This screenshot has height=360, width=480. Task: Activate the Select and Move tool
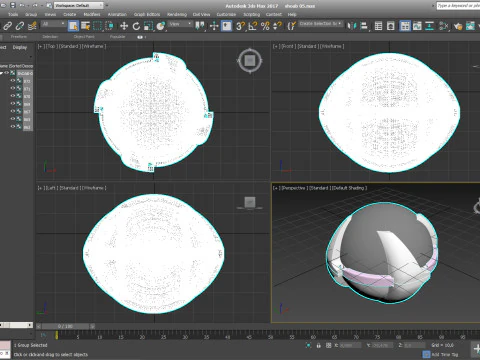(124, 26)
